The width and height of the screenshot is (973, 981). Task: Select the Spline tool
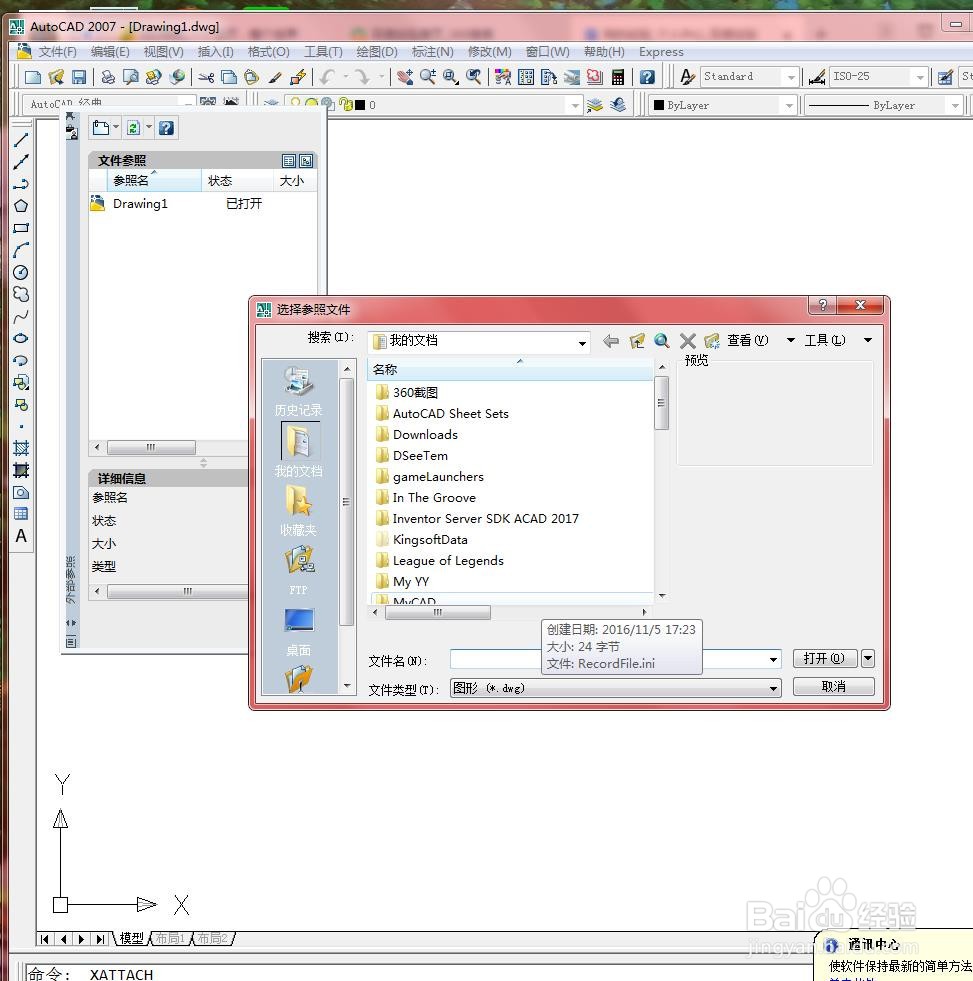click(x=21, y=317)
